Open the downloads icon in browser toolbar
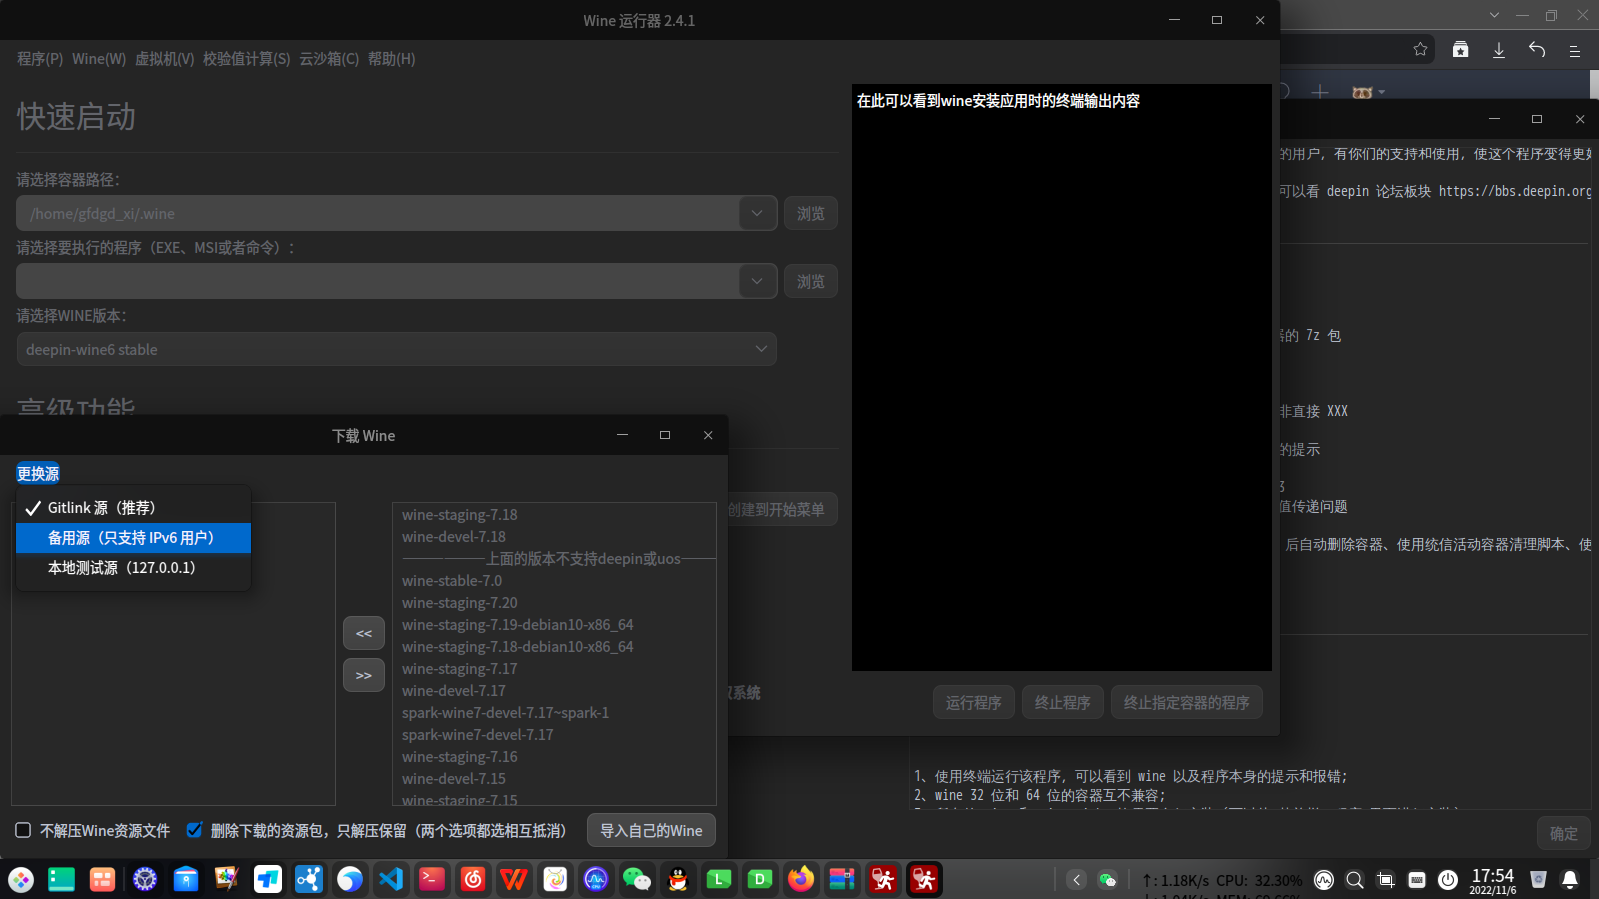The width and height of the screenshot is (1599, 899). (x=1498, y=50)
